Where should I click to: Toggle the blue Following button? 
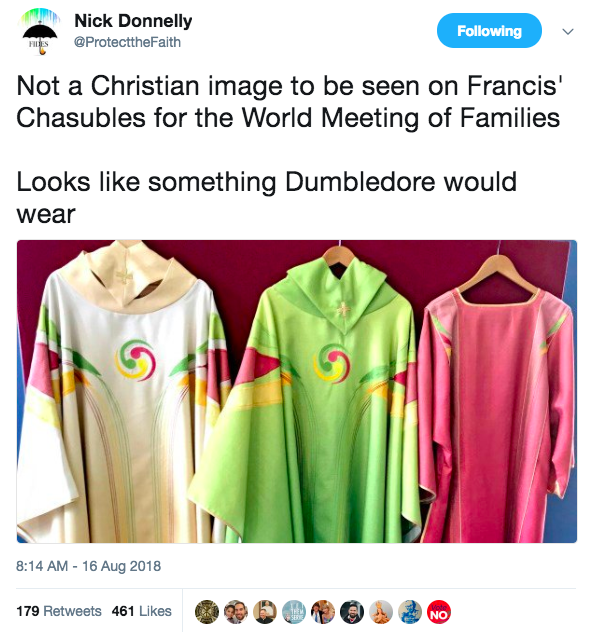click(489, 31)
